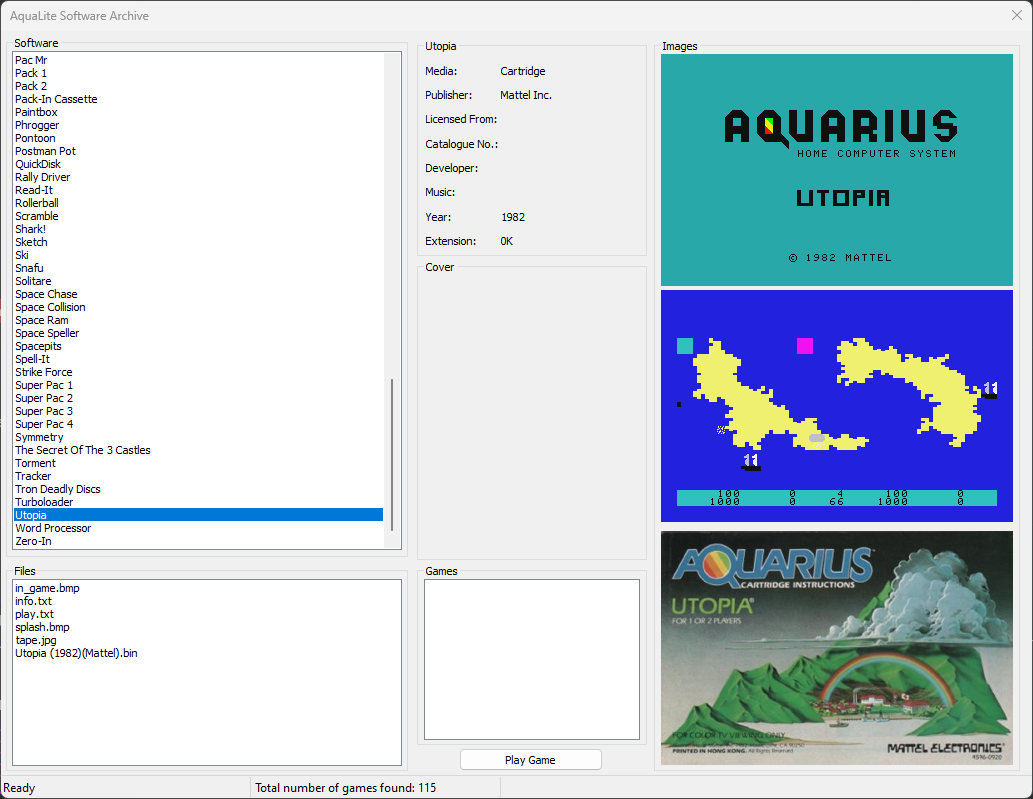
Task: Click the Cartridge media value
Action: tap(522, 71)
